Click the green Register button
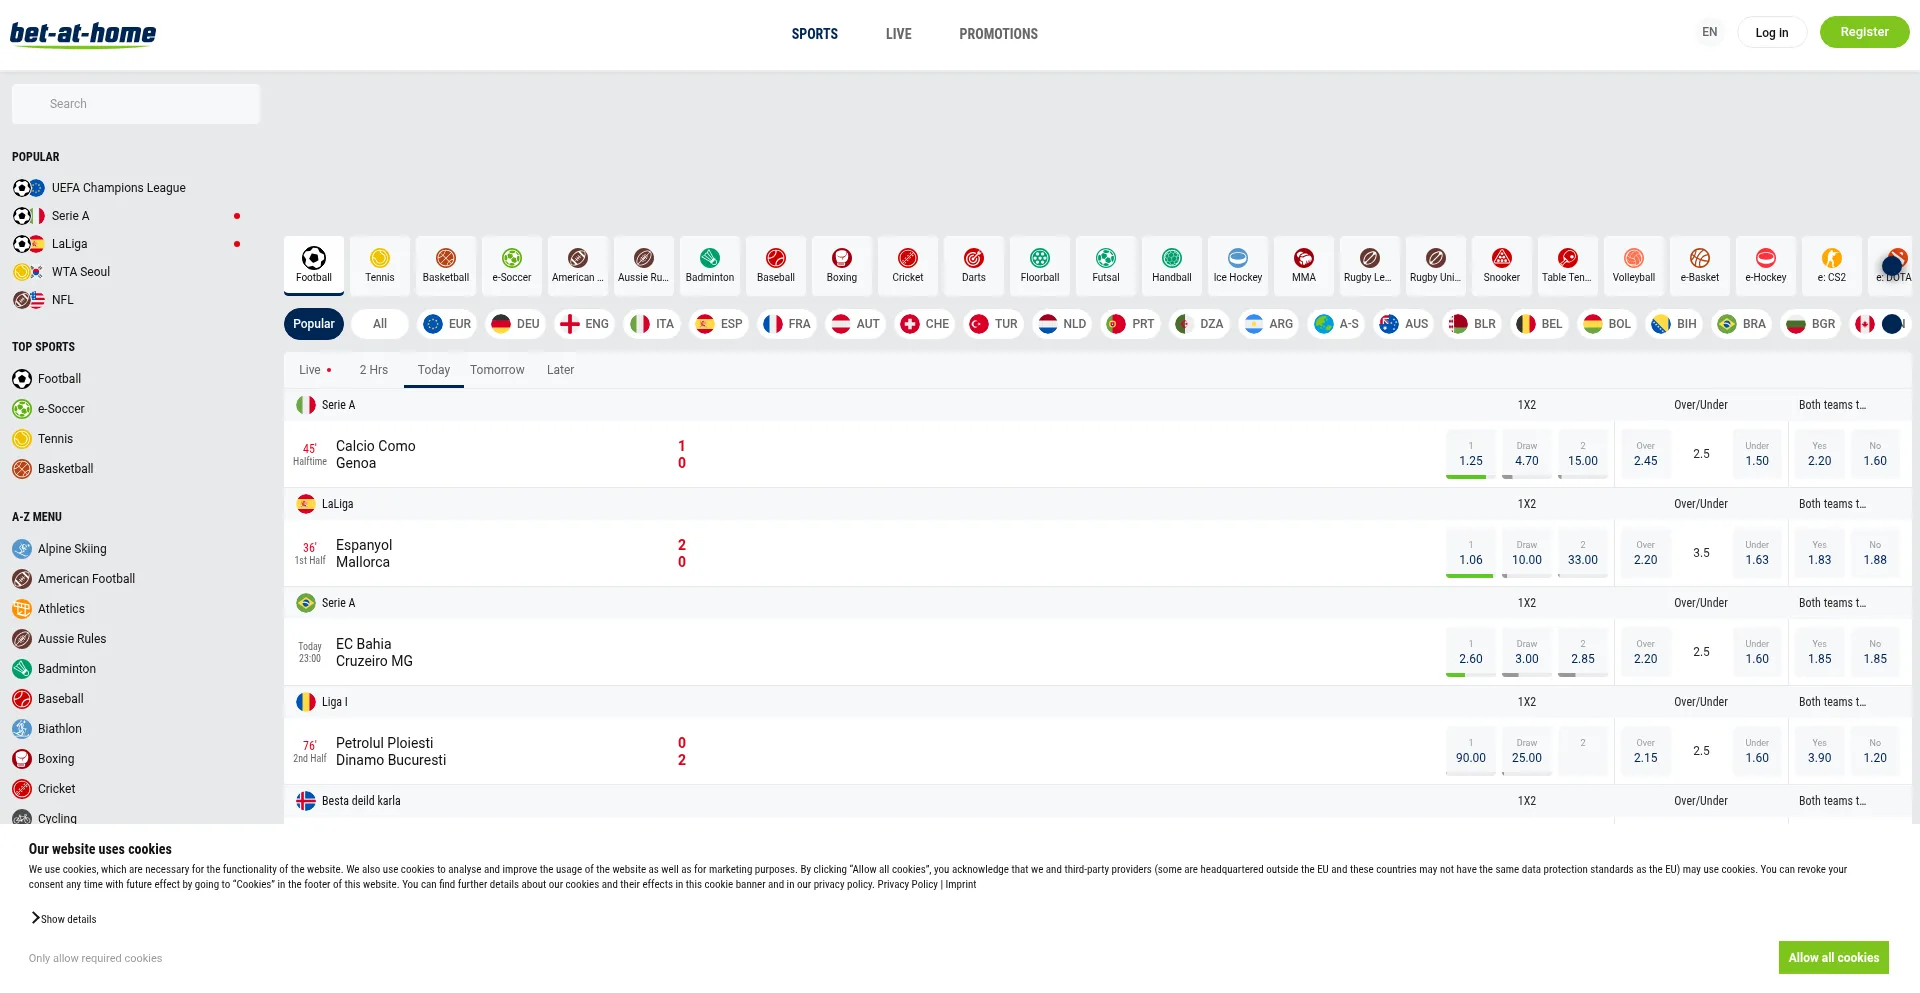This screenshot has height=993, width=1920. [1865, 32]
